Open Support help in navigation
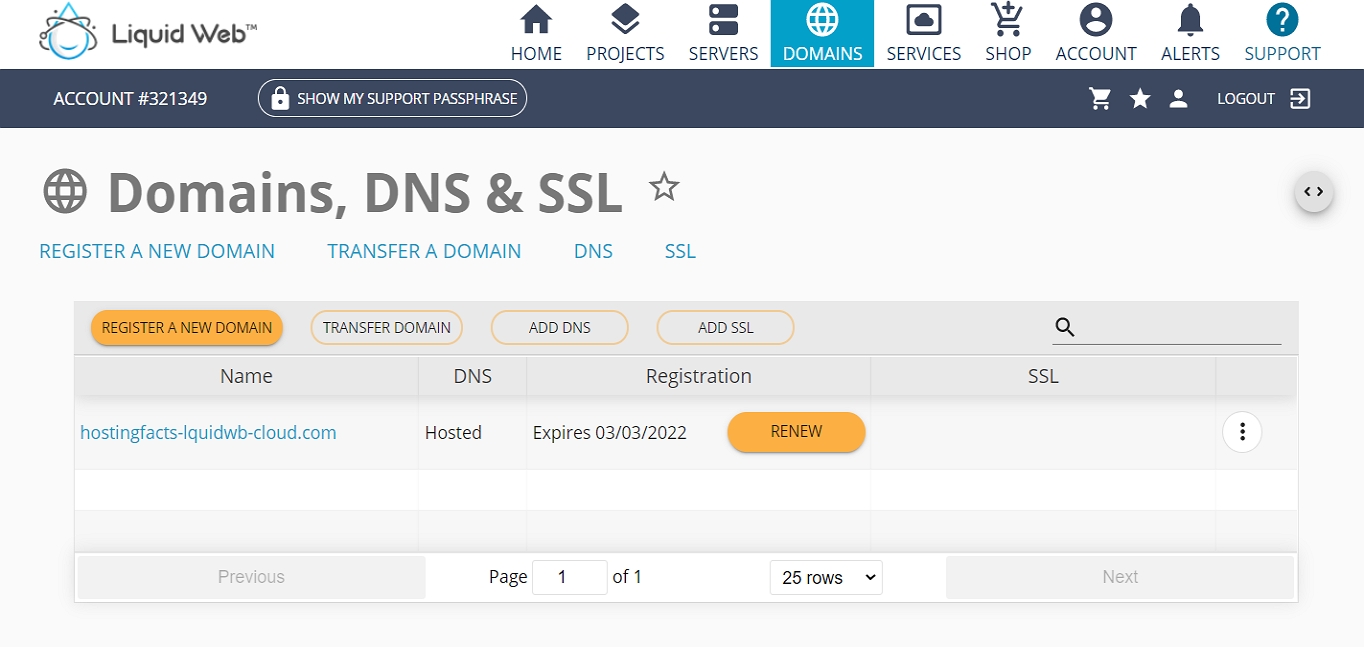This screenshot has width=1364, height=647. pyautogui.click(x=1282, y=34)
